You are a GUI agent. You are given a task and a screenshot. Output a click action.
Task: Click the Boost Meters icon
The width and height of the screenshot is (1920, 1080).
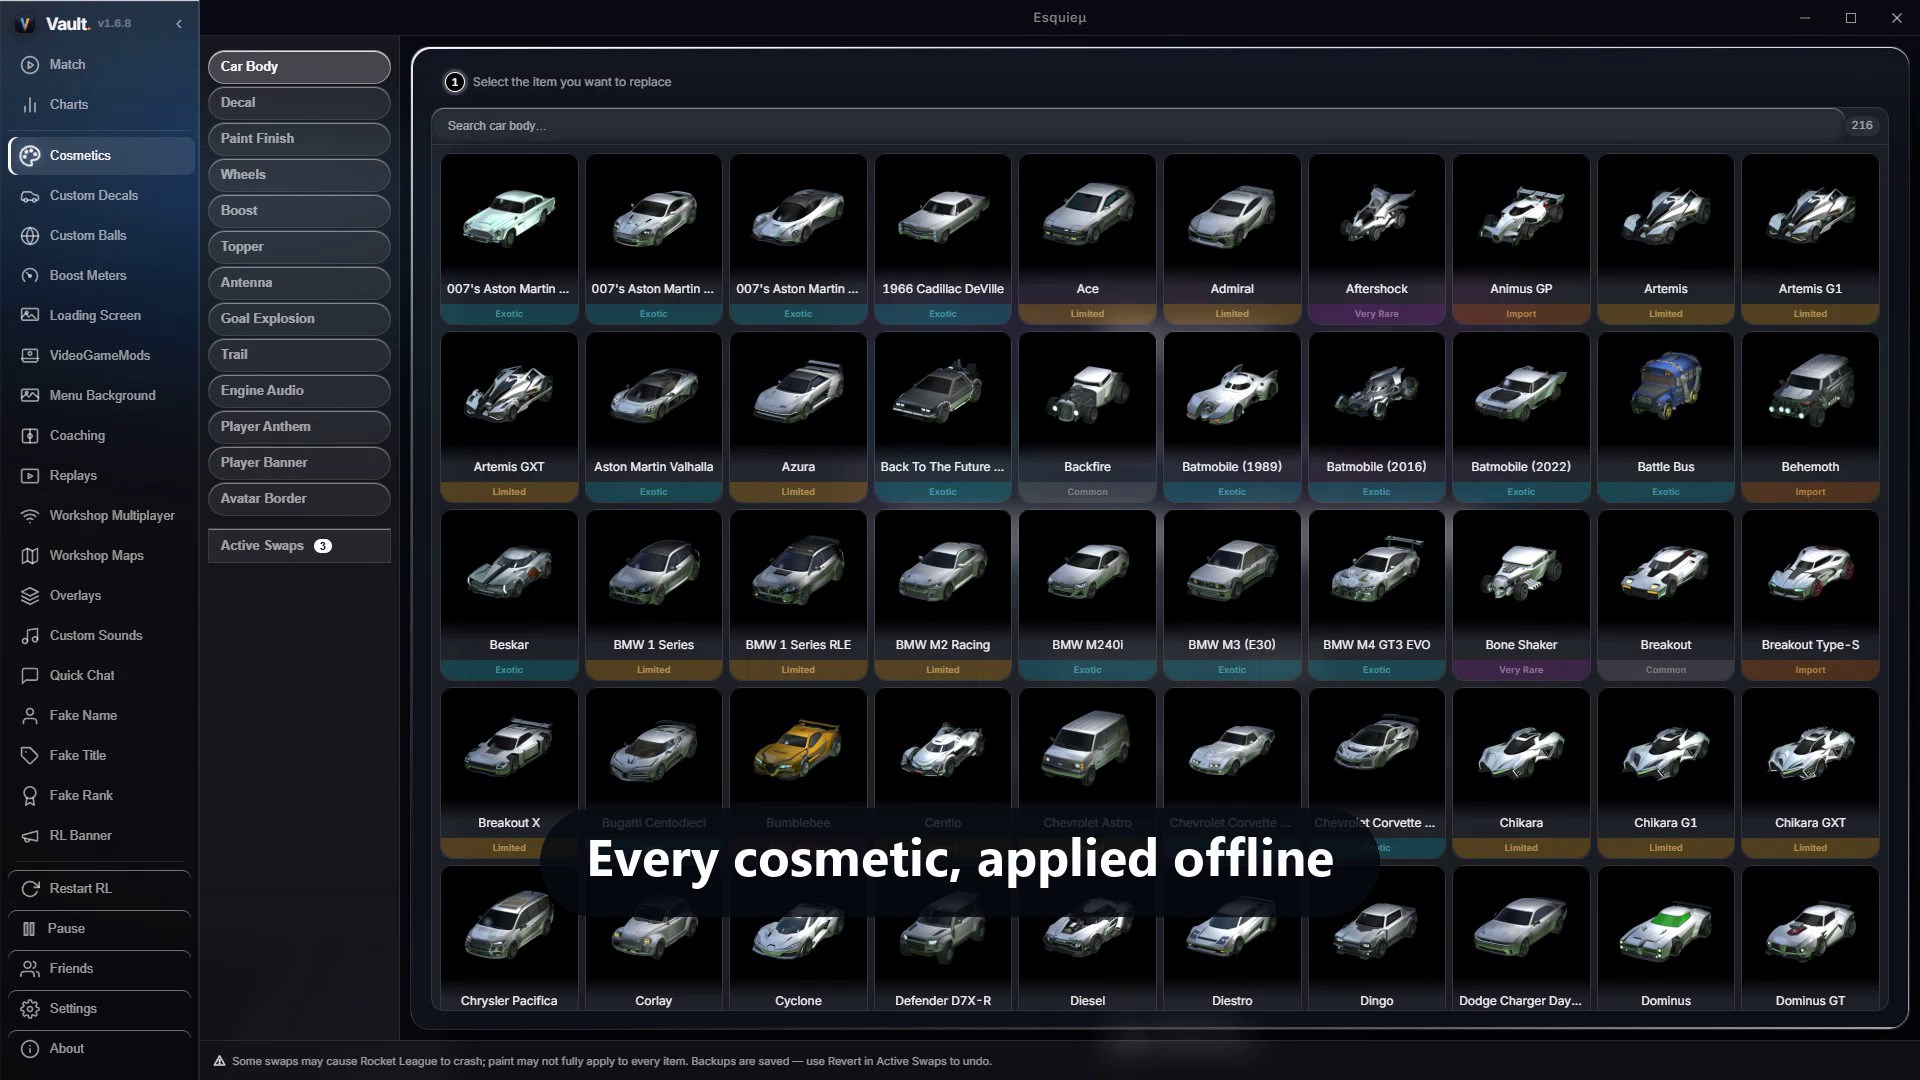(x=30, y=275)
